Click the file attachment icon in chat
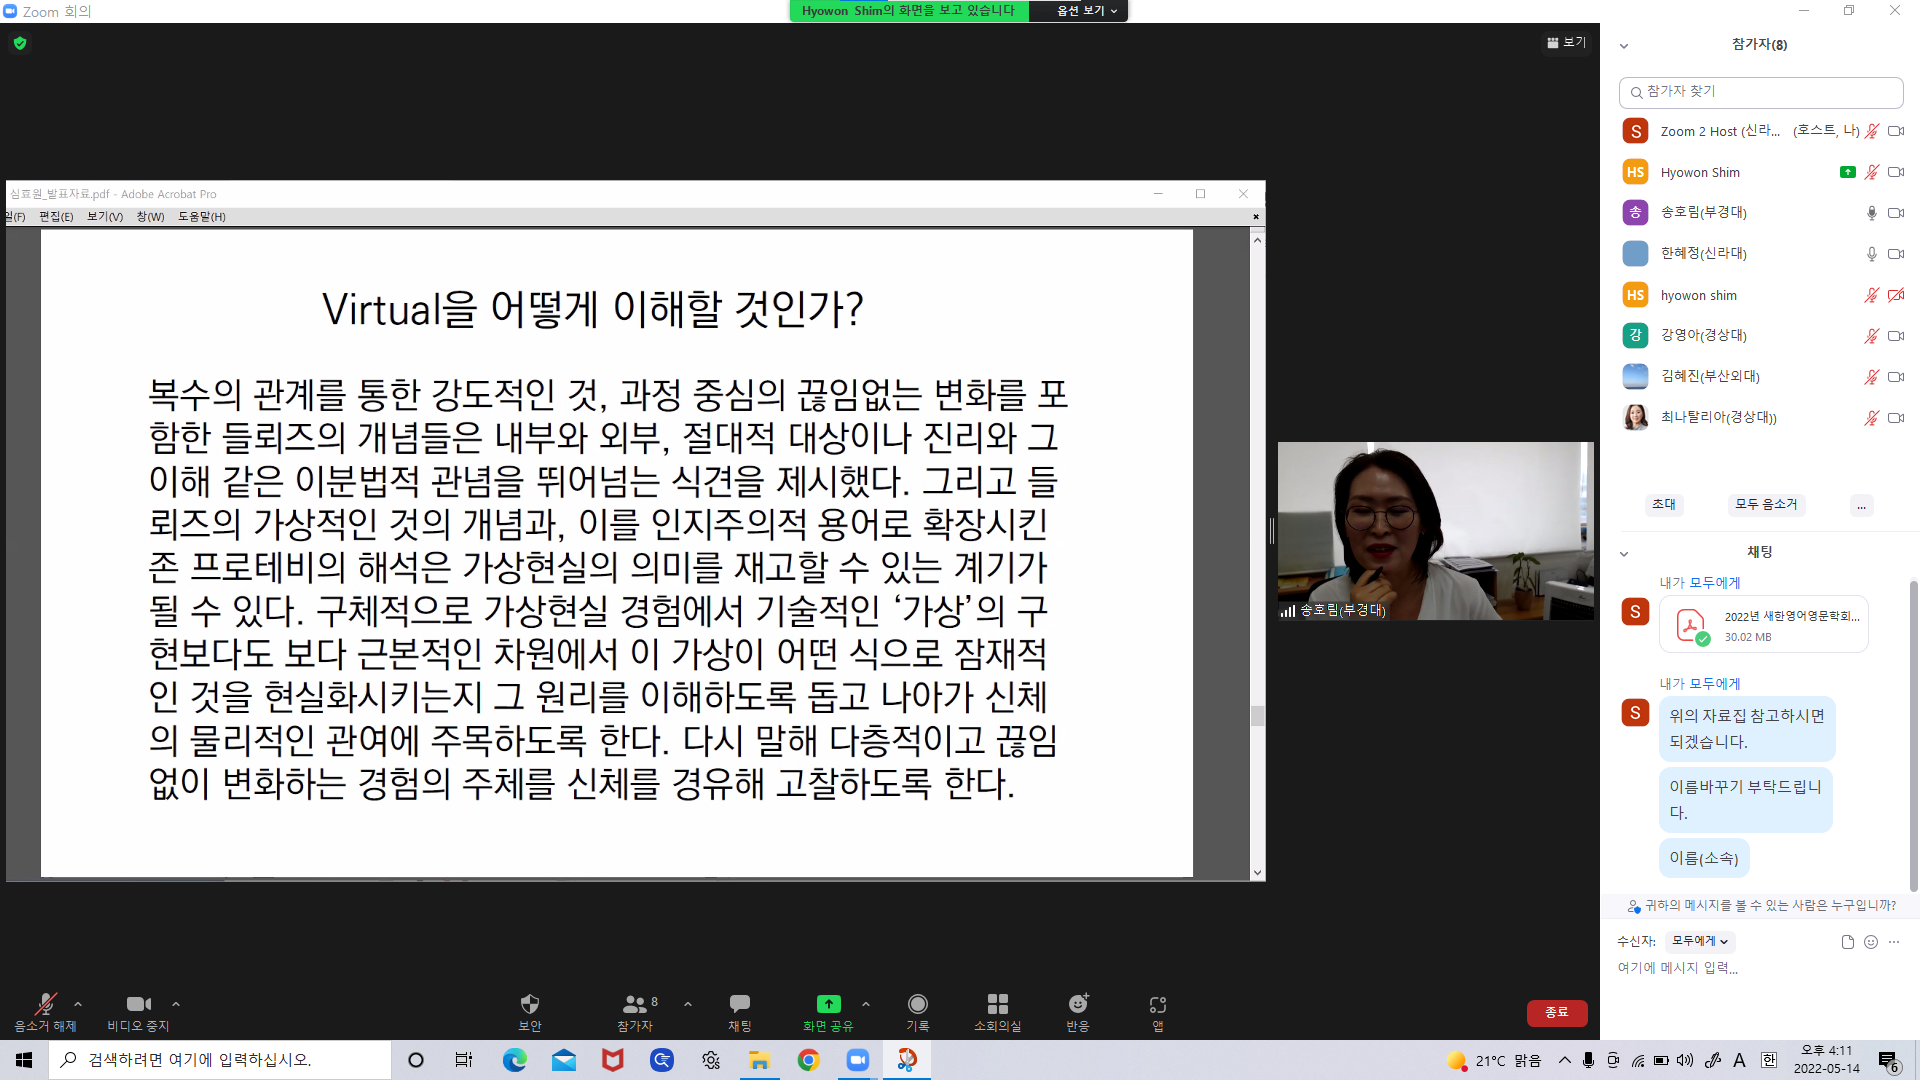This screenshot has width=1920, height=1080. tap(1847, 942)
